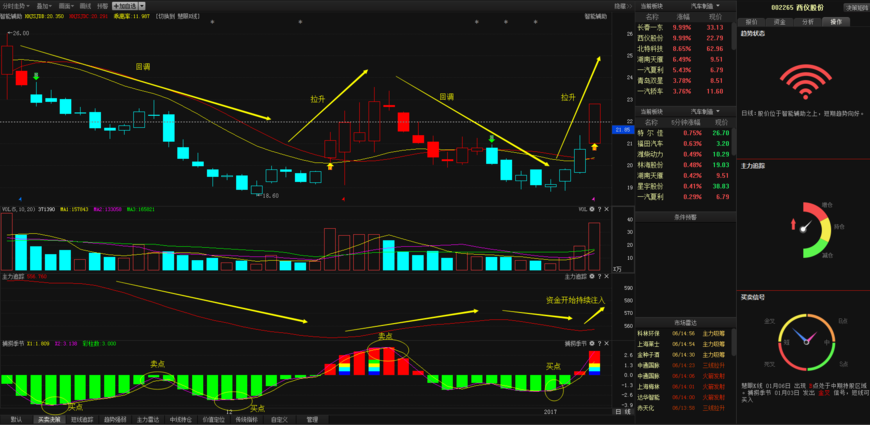Click the 买卖信号 clock dial
Screen dimensions: 870x425
(x=806, y=341)
